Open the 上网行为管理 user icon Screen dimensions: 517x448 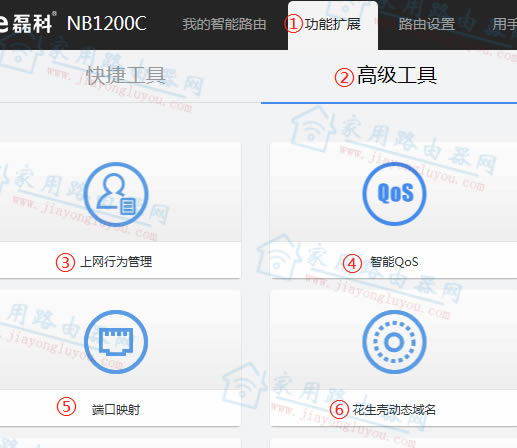pyautogui.click(x=116, y=194)
